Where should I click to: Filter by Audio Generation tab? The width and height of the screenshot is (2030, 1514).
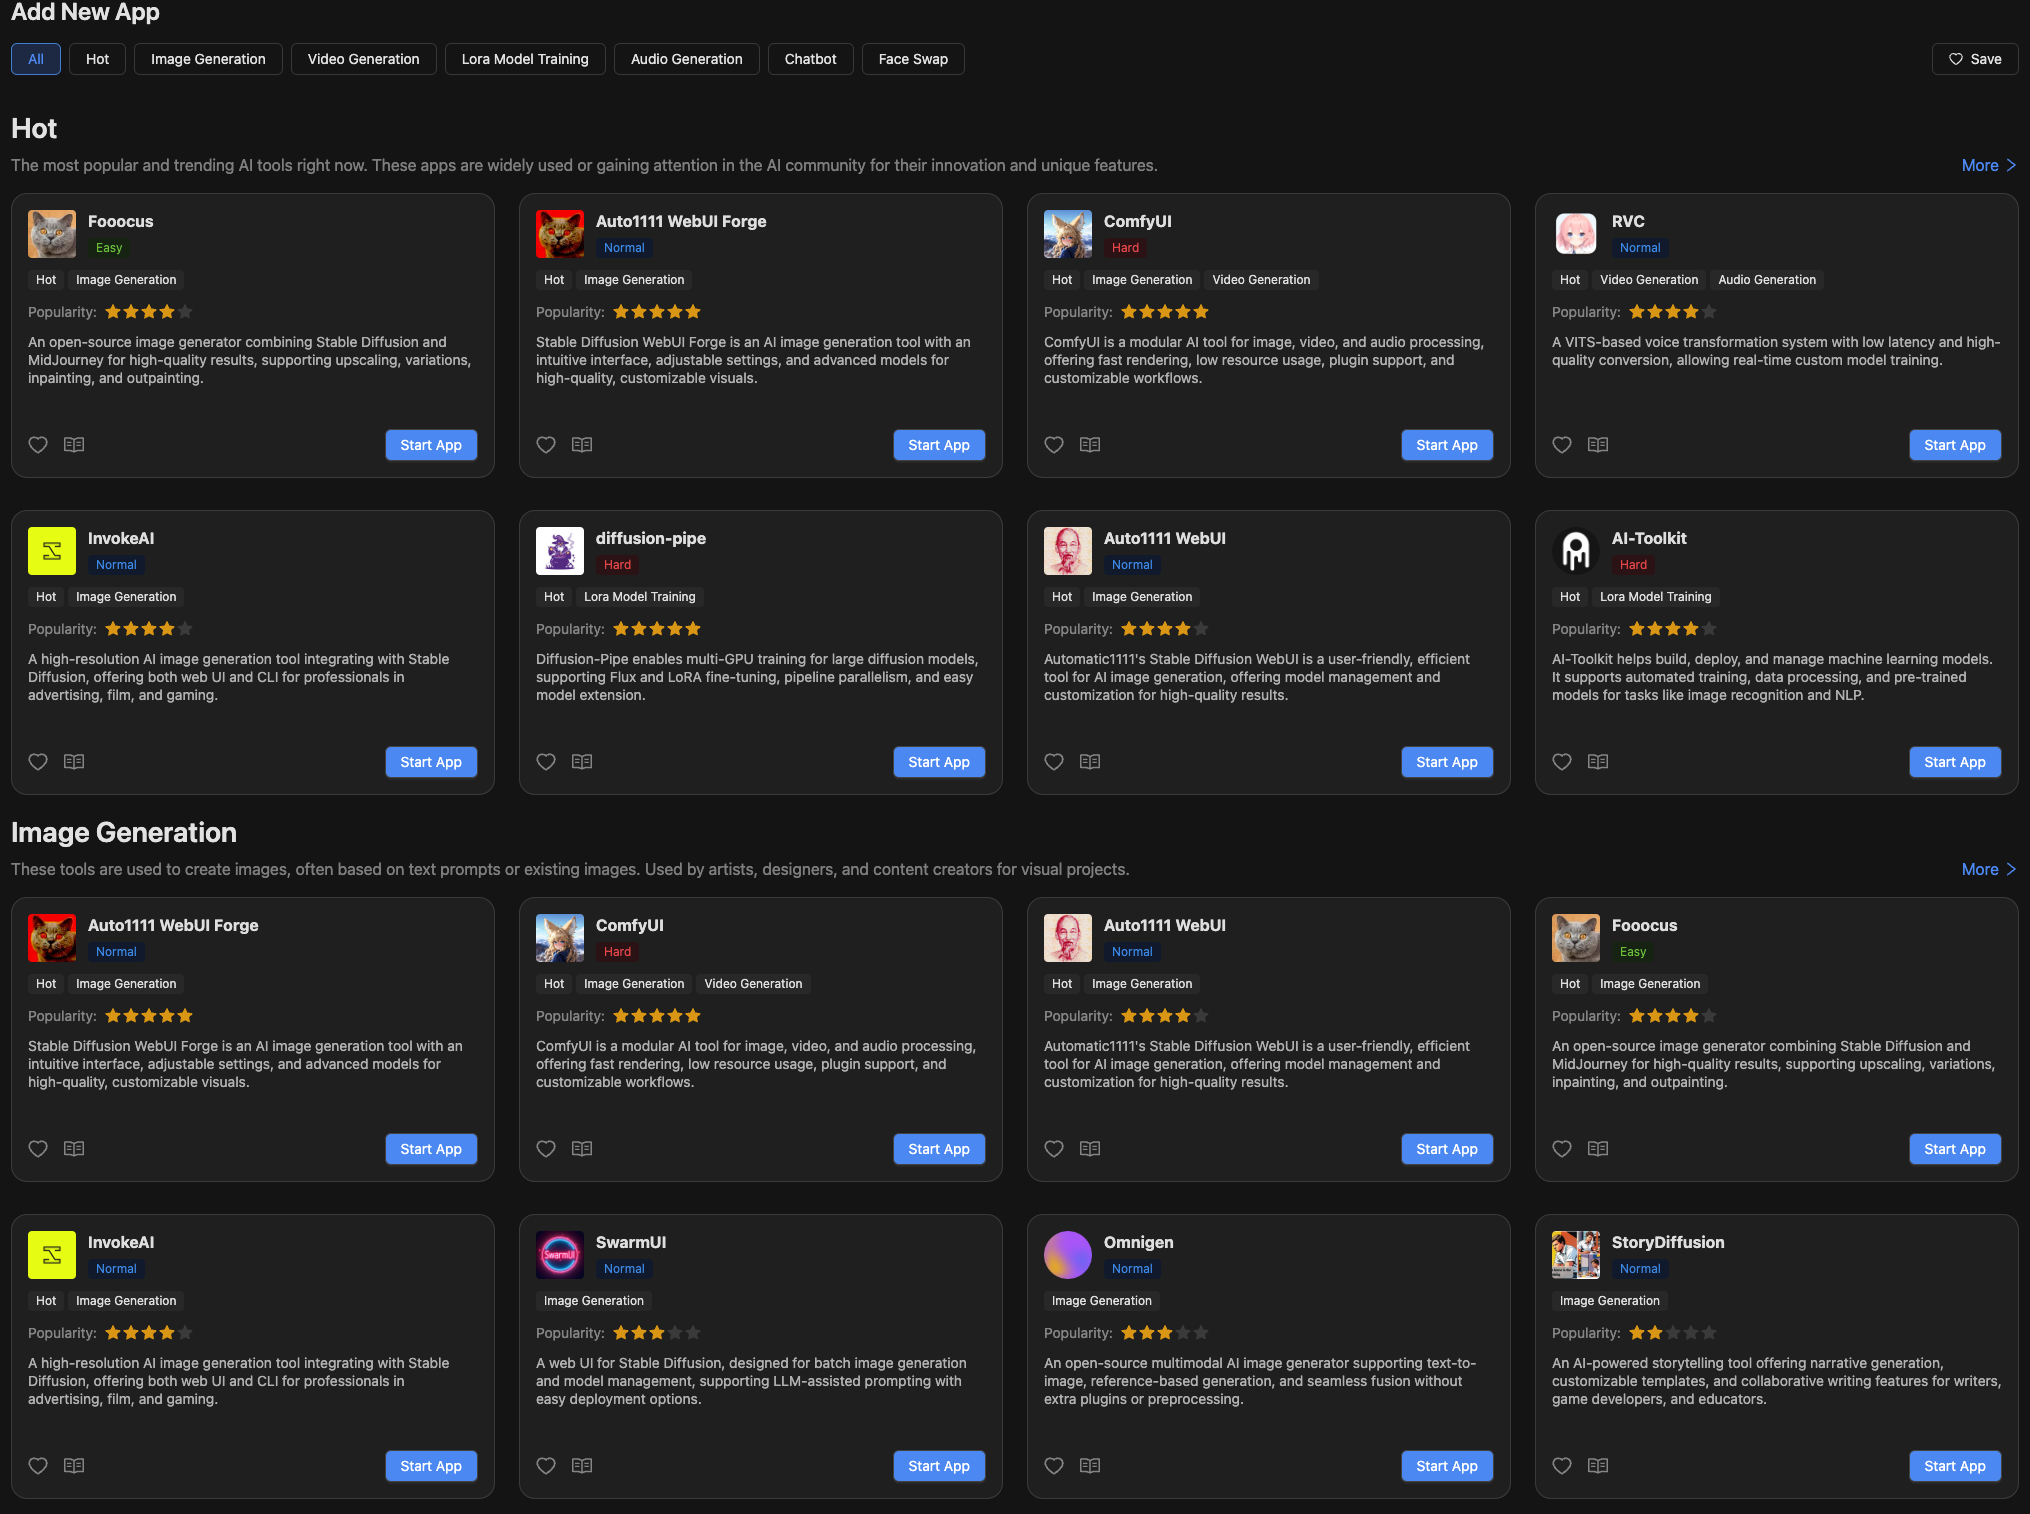[x=686, y=59]
